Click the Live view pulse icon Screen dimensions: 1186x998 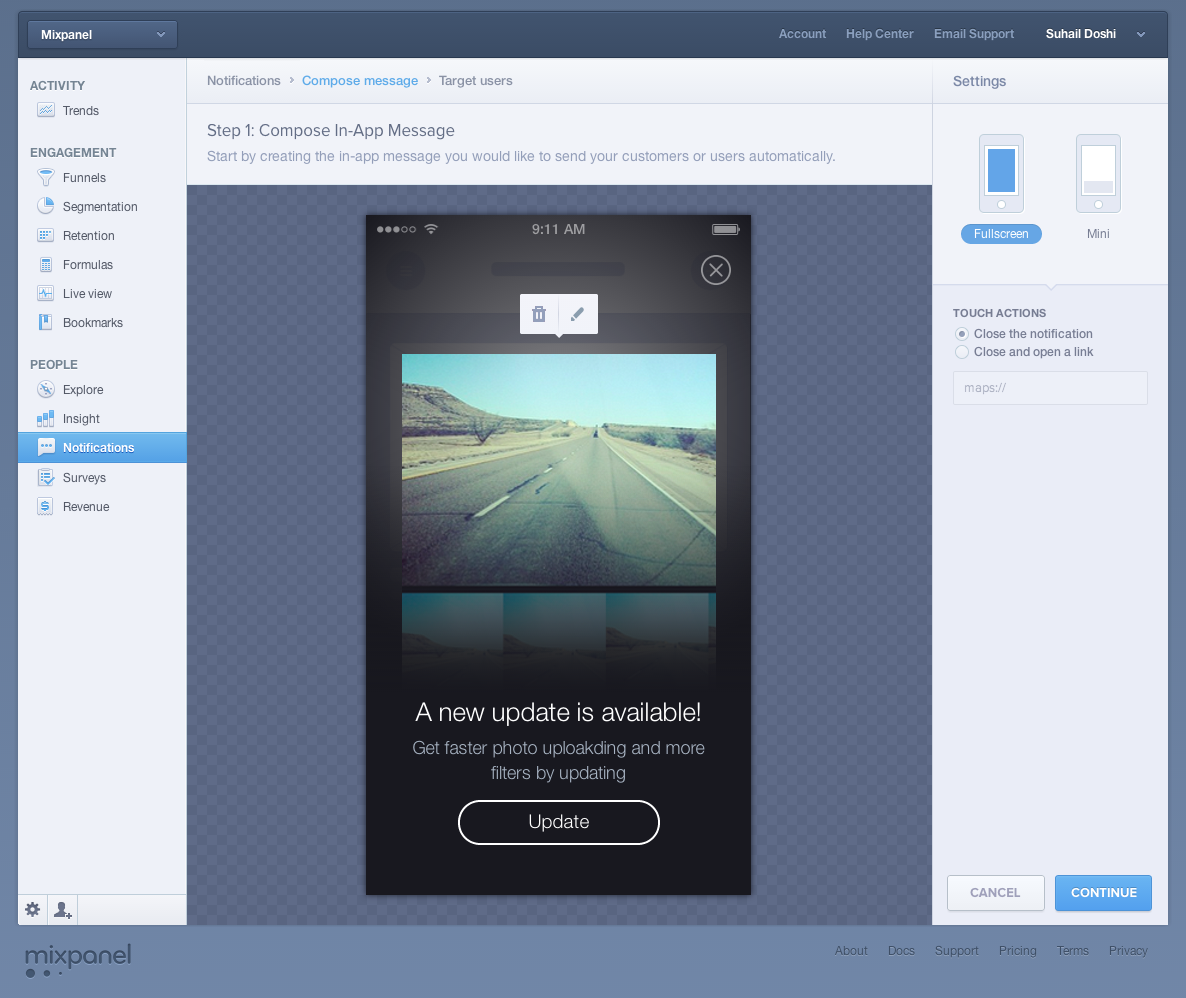[x=46, y=293]
